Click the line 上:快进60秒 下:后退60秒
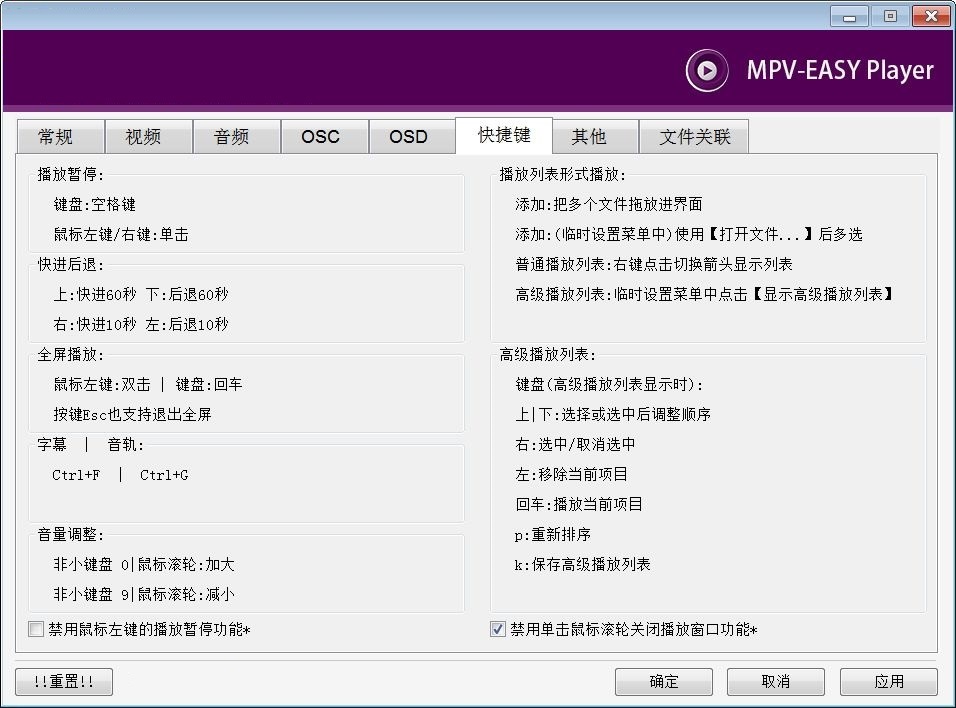Image resolution: width=956 pixels, height=708 pixels. pos(141,295)
